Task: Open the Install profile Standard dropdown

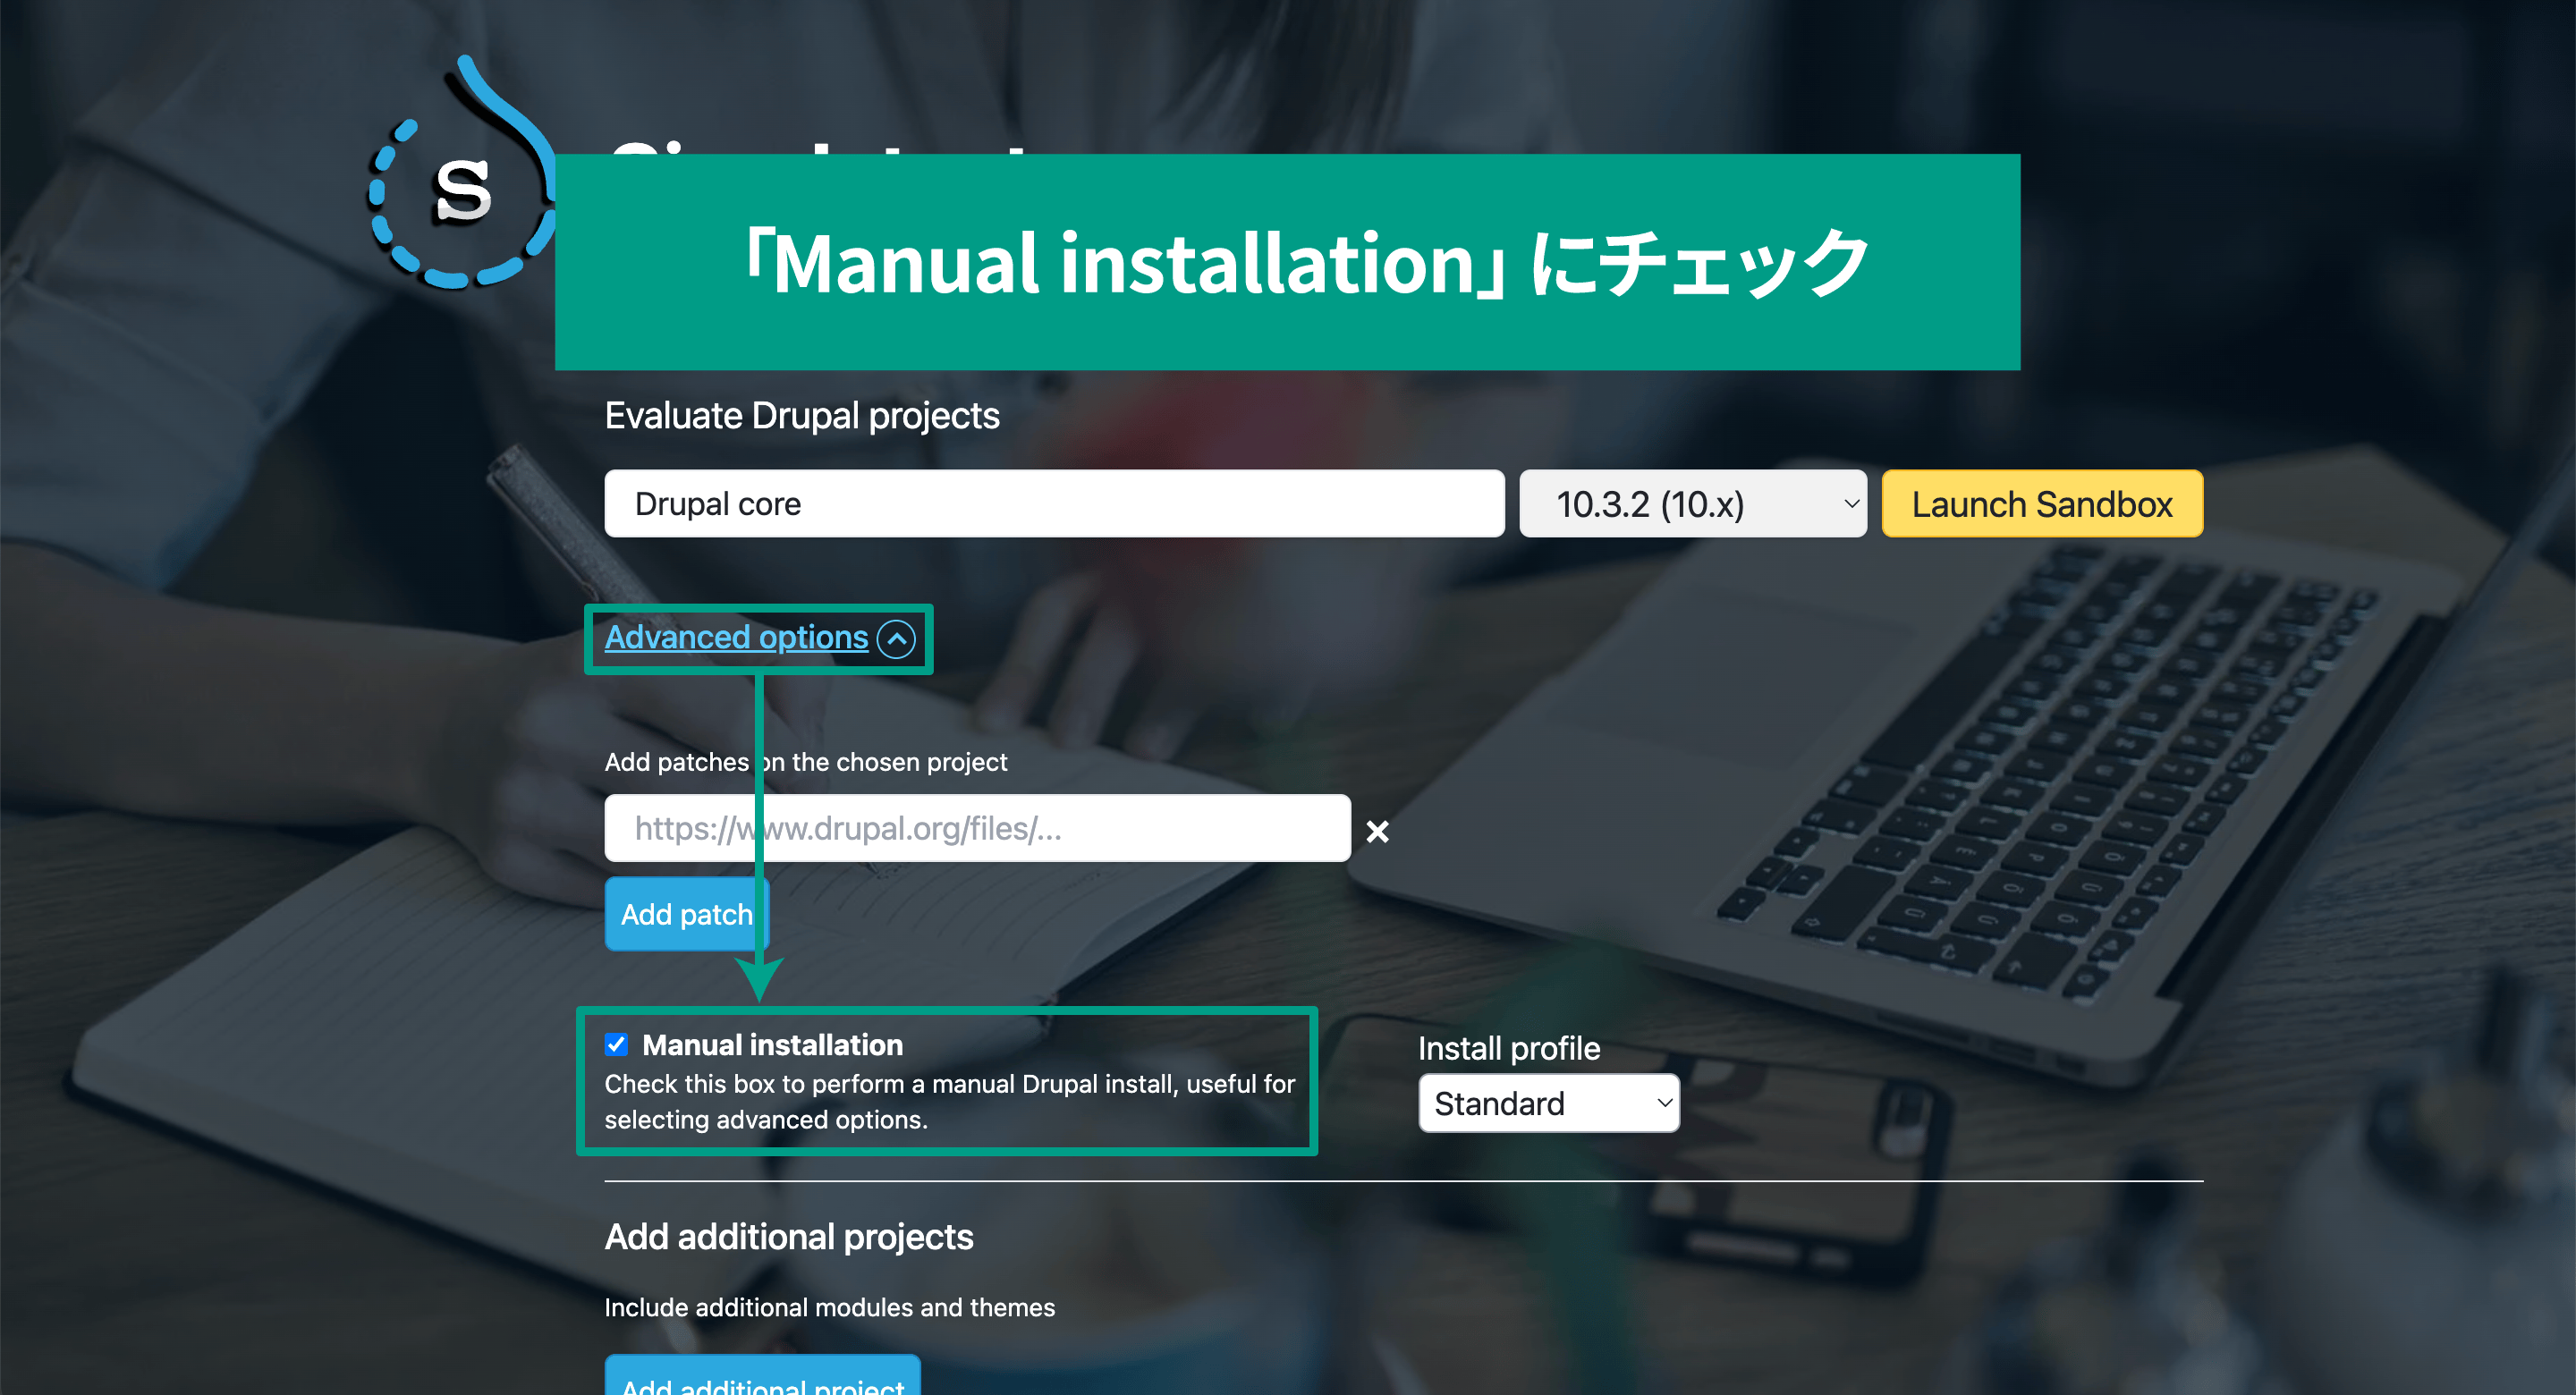Action: 1549,1103
